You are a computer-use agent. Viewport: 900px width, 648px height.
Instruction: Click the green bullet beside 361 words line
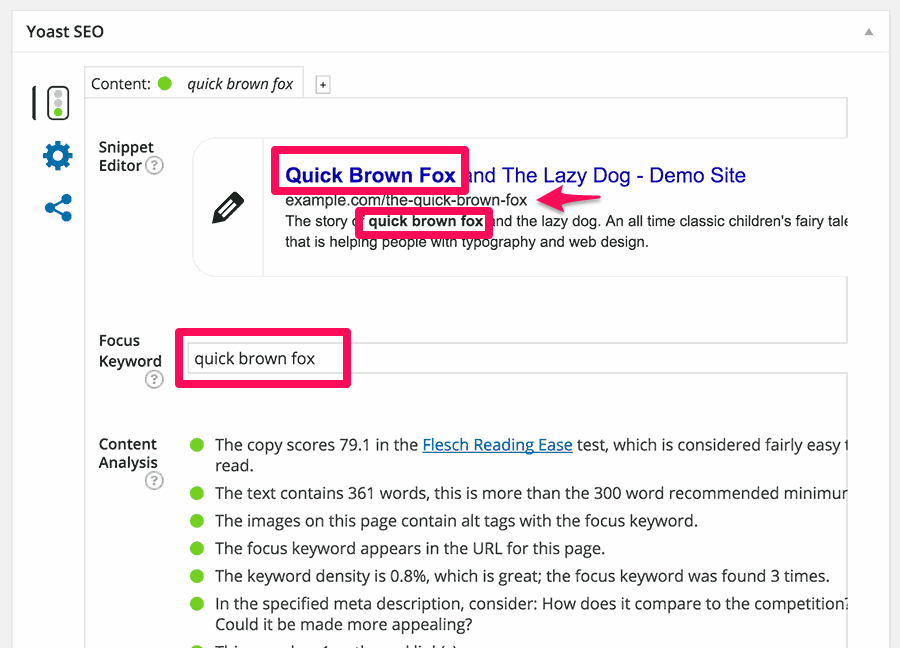[197, 493]
